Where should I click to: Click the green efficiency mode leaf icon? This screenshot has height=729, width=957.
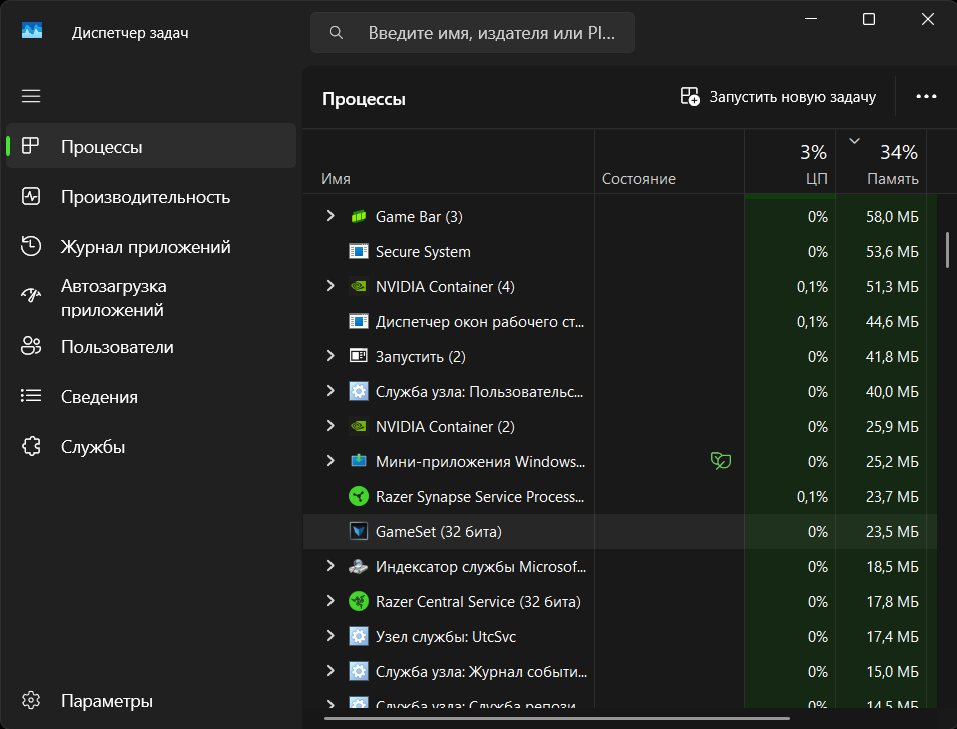click(720, 461)
